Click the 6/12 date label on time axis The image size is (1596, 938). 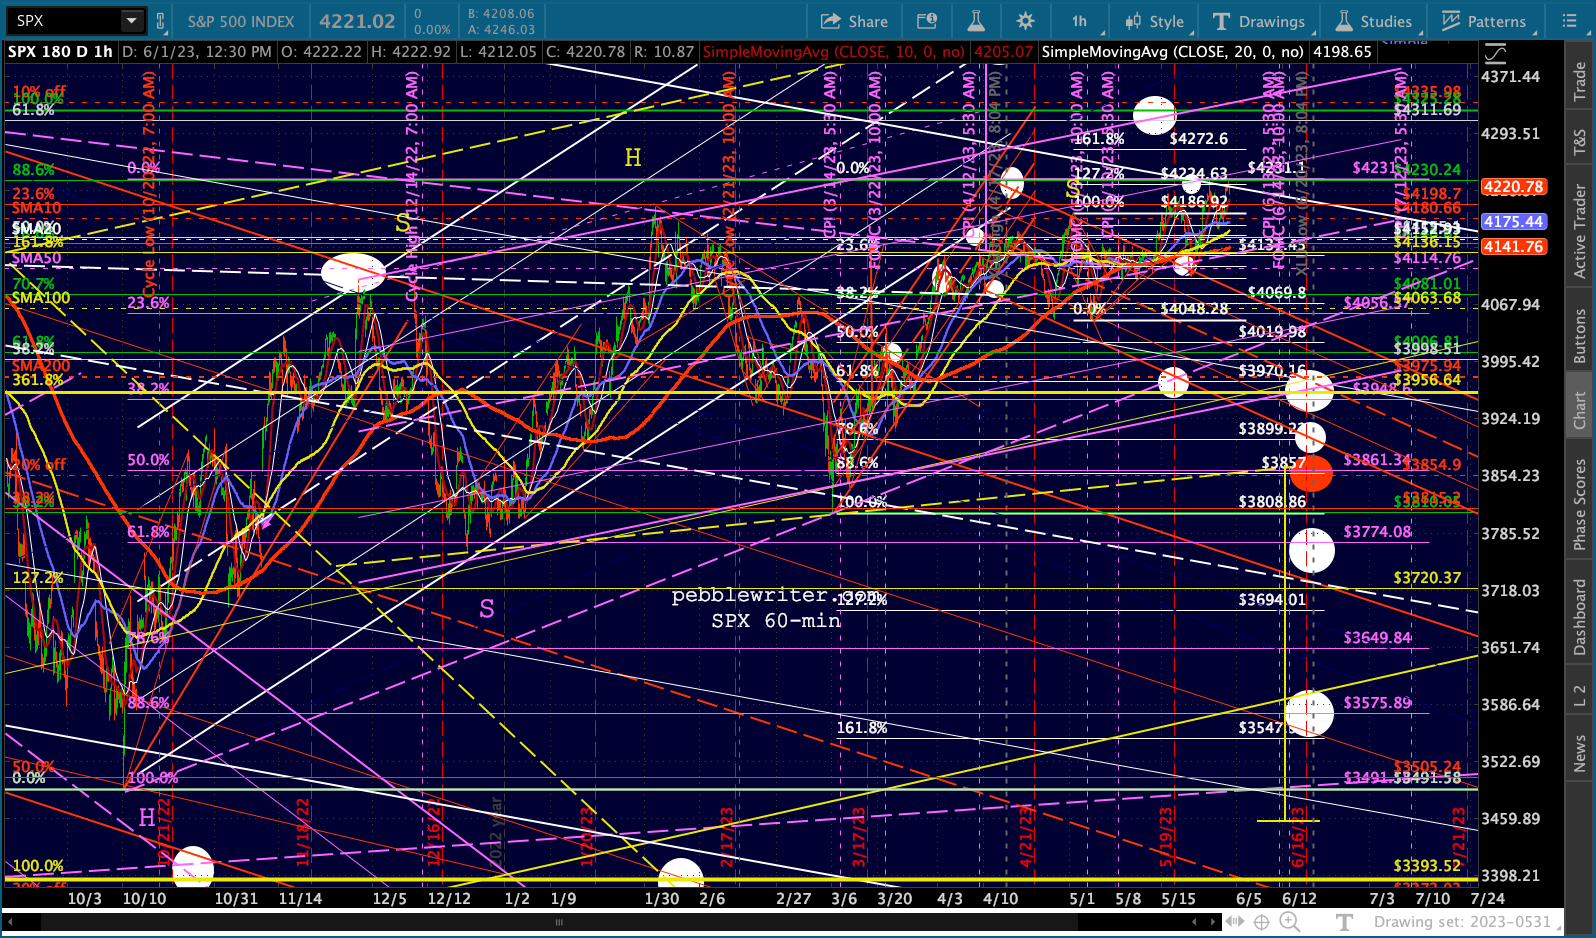pyautogui.click(x=1300, y=898)
